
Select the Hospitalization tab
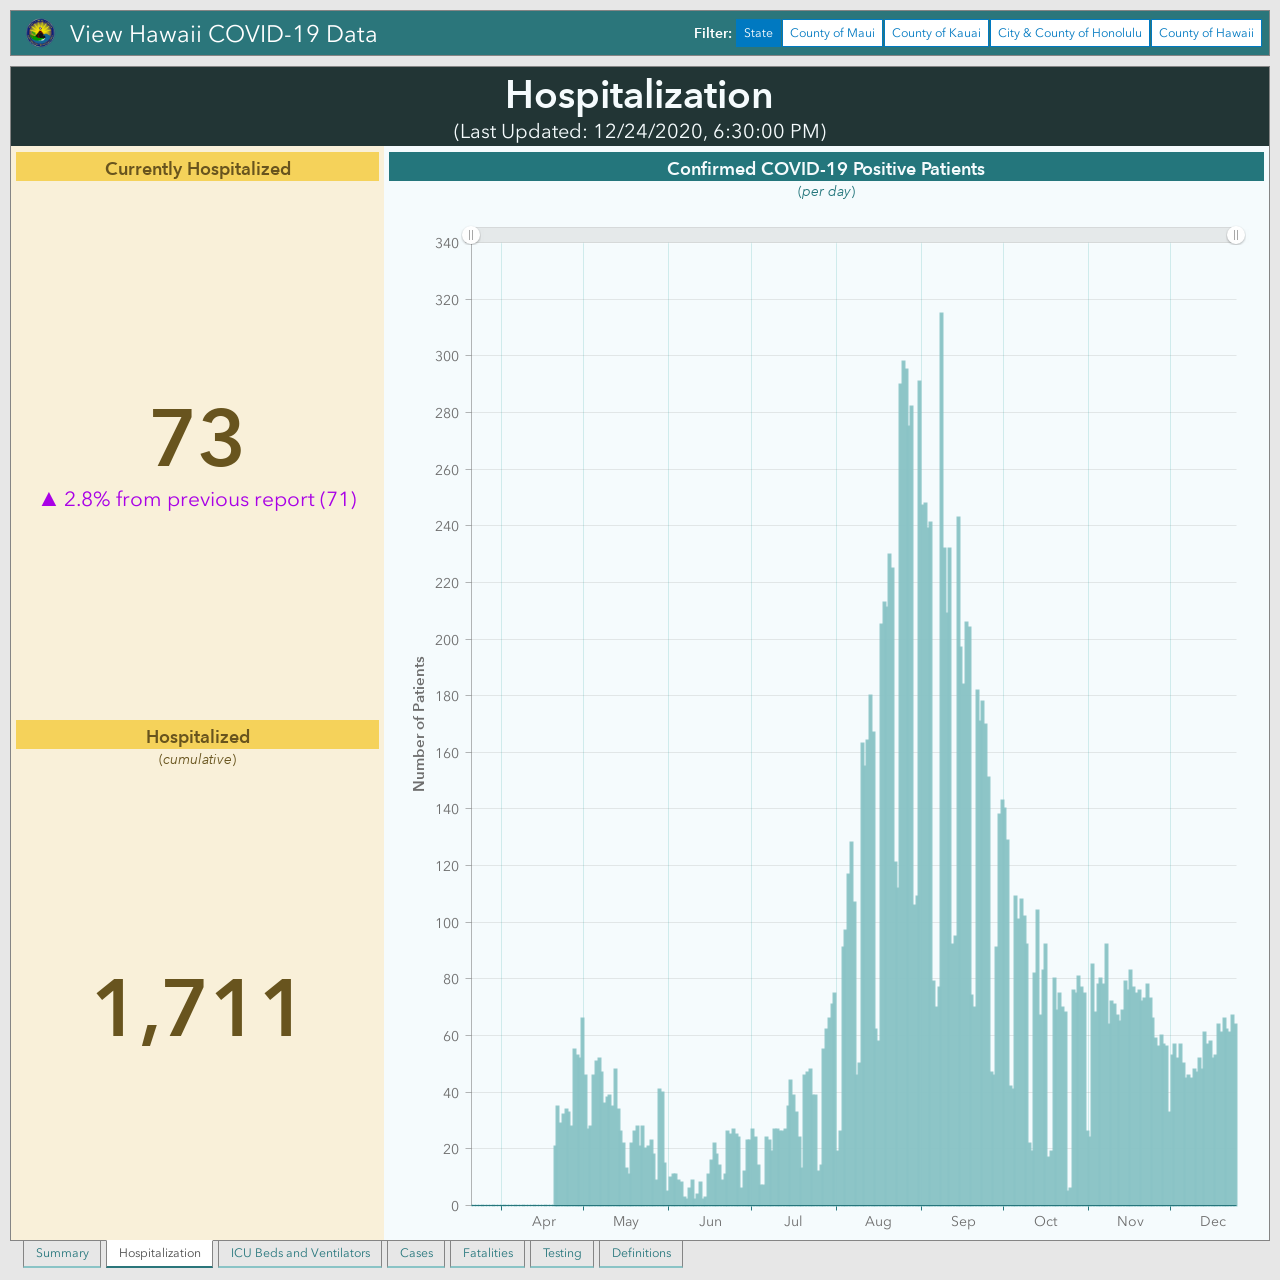[x=160, y=1253]
